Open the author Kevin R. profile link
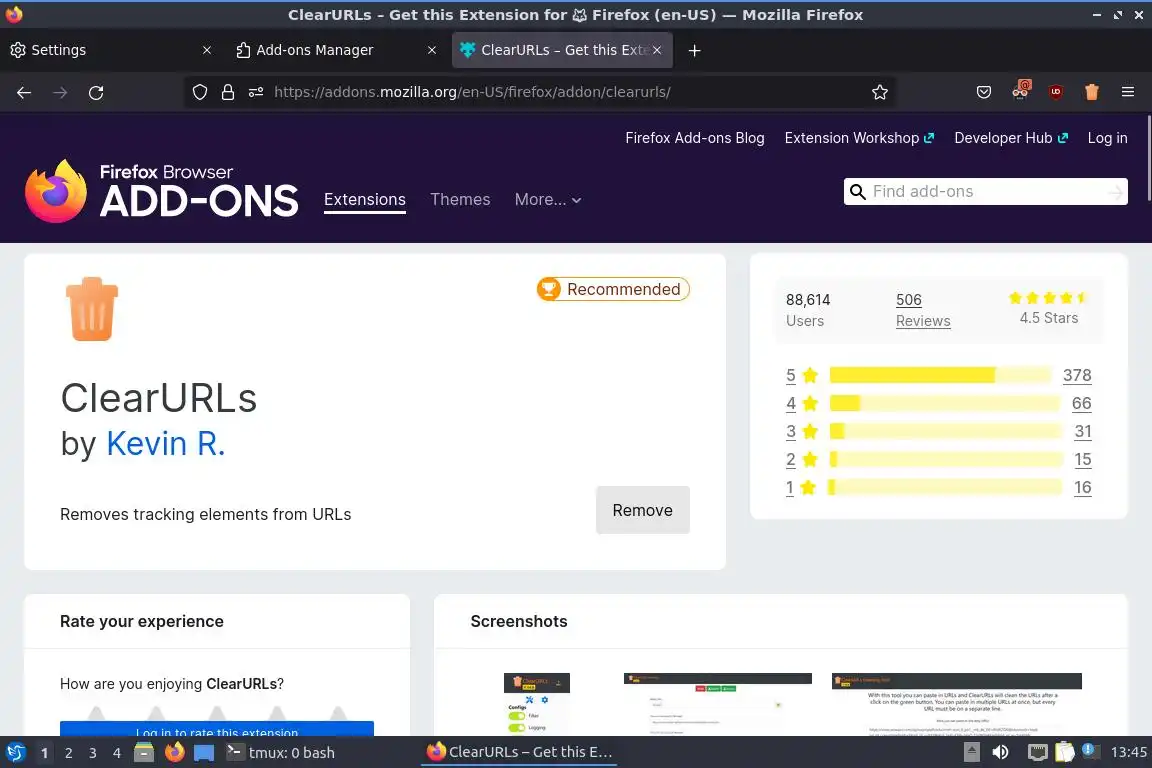This screenshot has height=768, width=1152. (x=165, y=443)
